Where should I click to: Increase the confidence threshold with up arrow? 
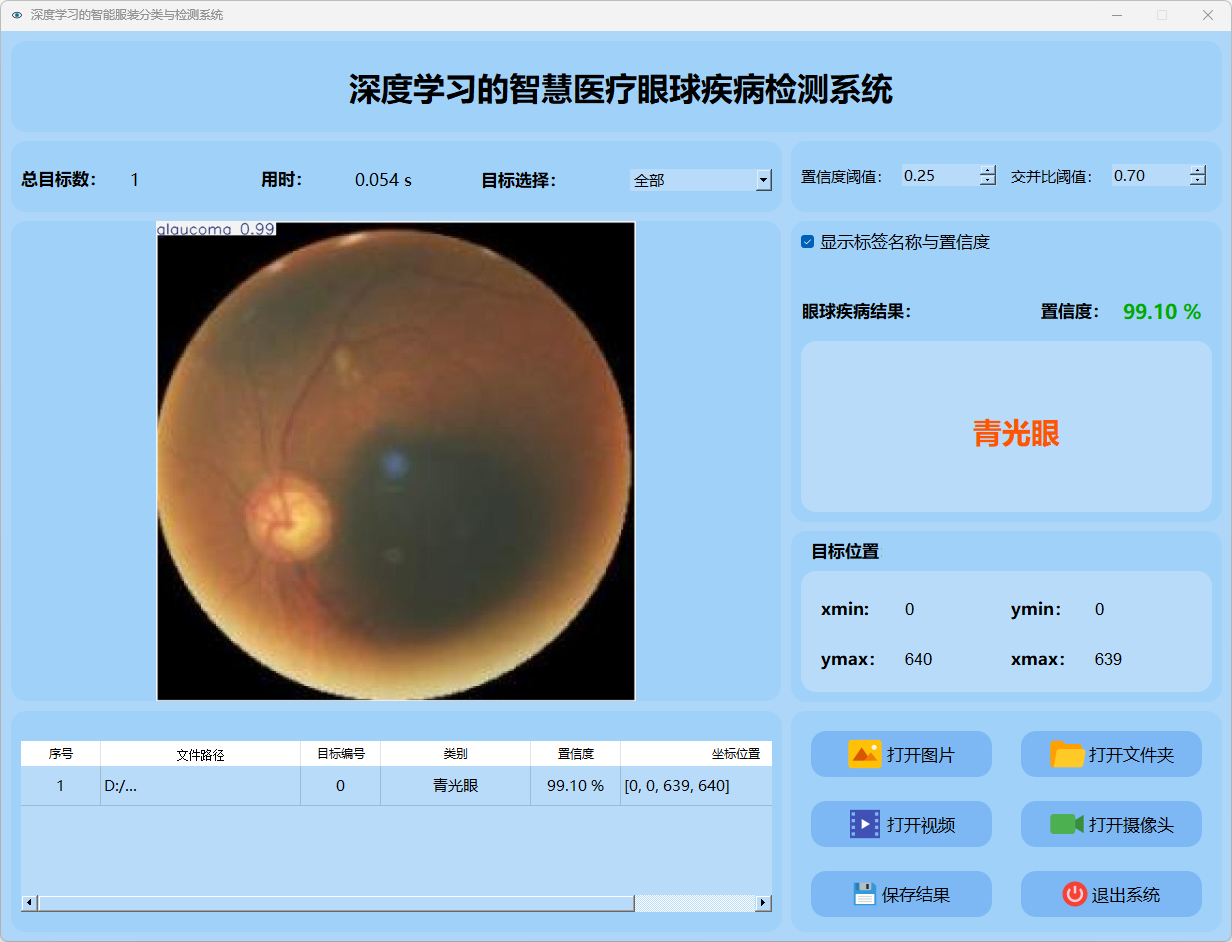(x=988, y=171)
